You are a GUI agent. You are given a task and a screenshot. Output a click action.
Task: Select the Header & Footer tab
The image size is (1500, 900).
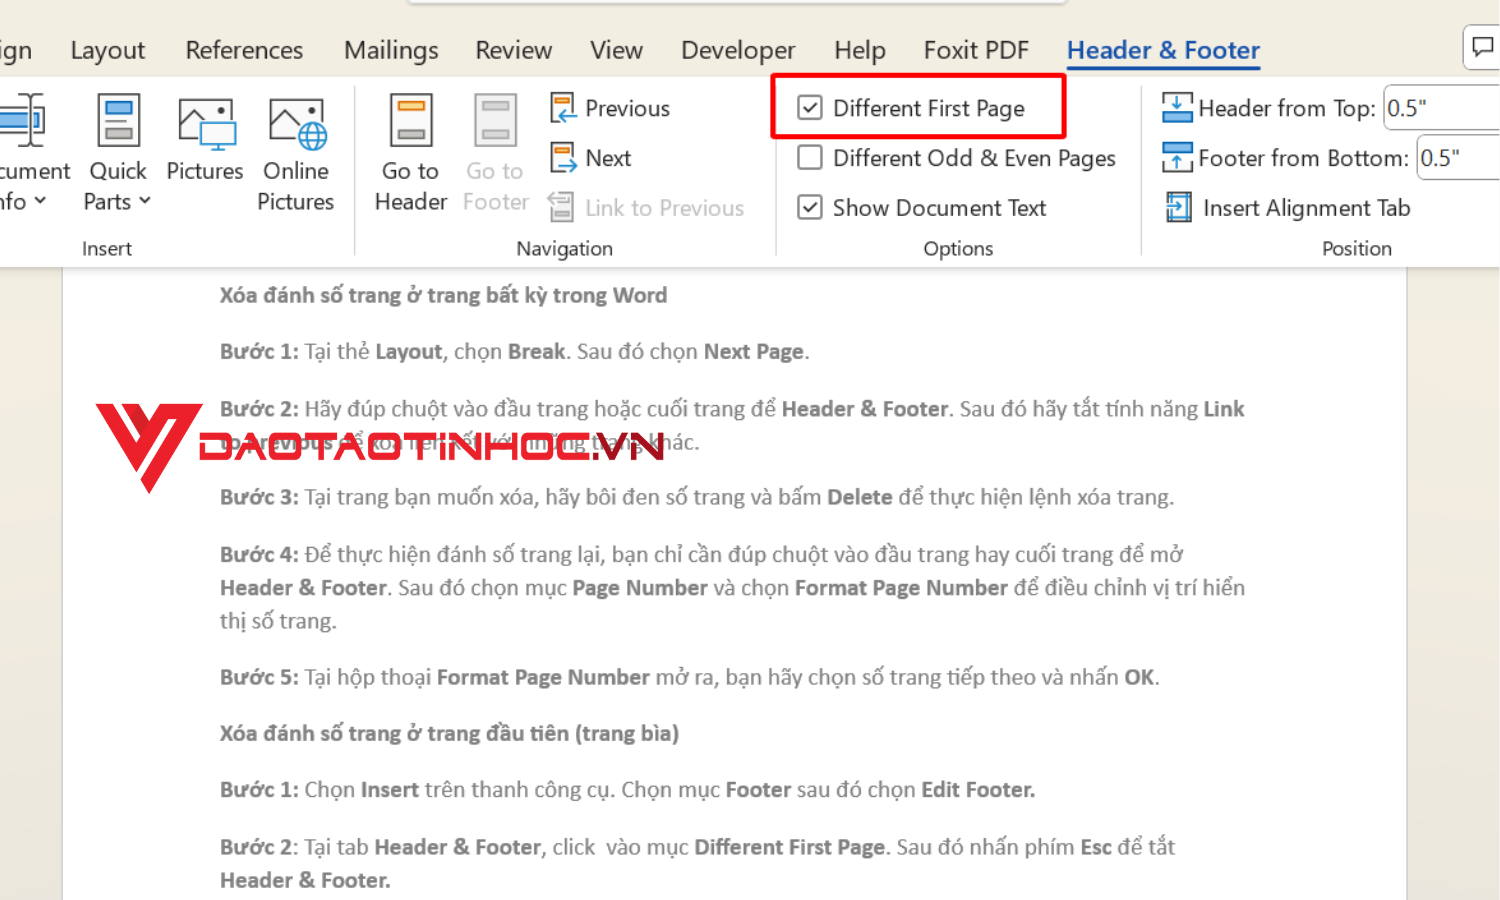1162,49
